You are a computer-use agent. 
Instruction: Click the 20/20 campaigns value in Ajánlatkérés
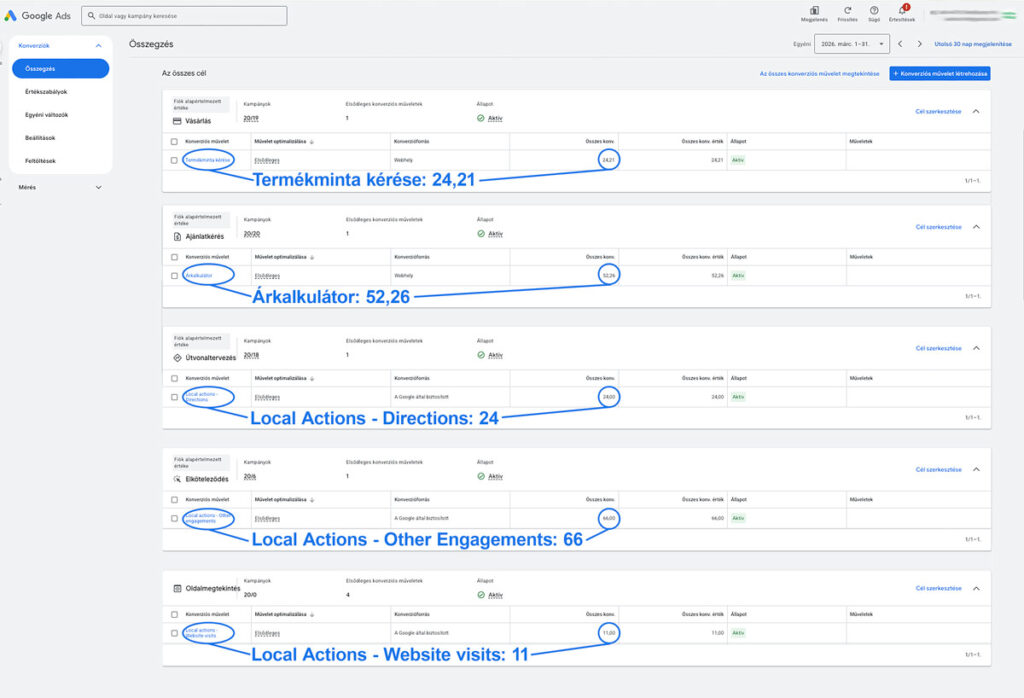pos(251,234)
